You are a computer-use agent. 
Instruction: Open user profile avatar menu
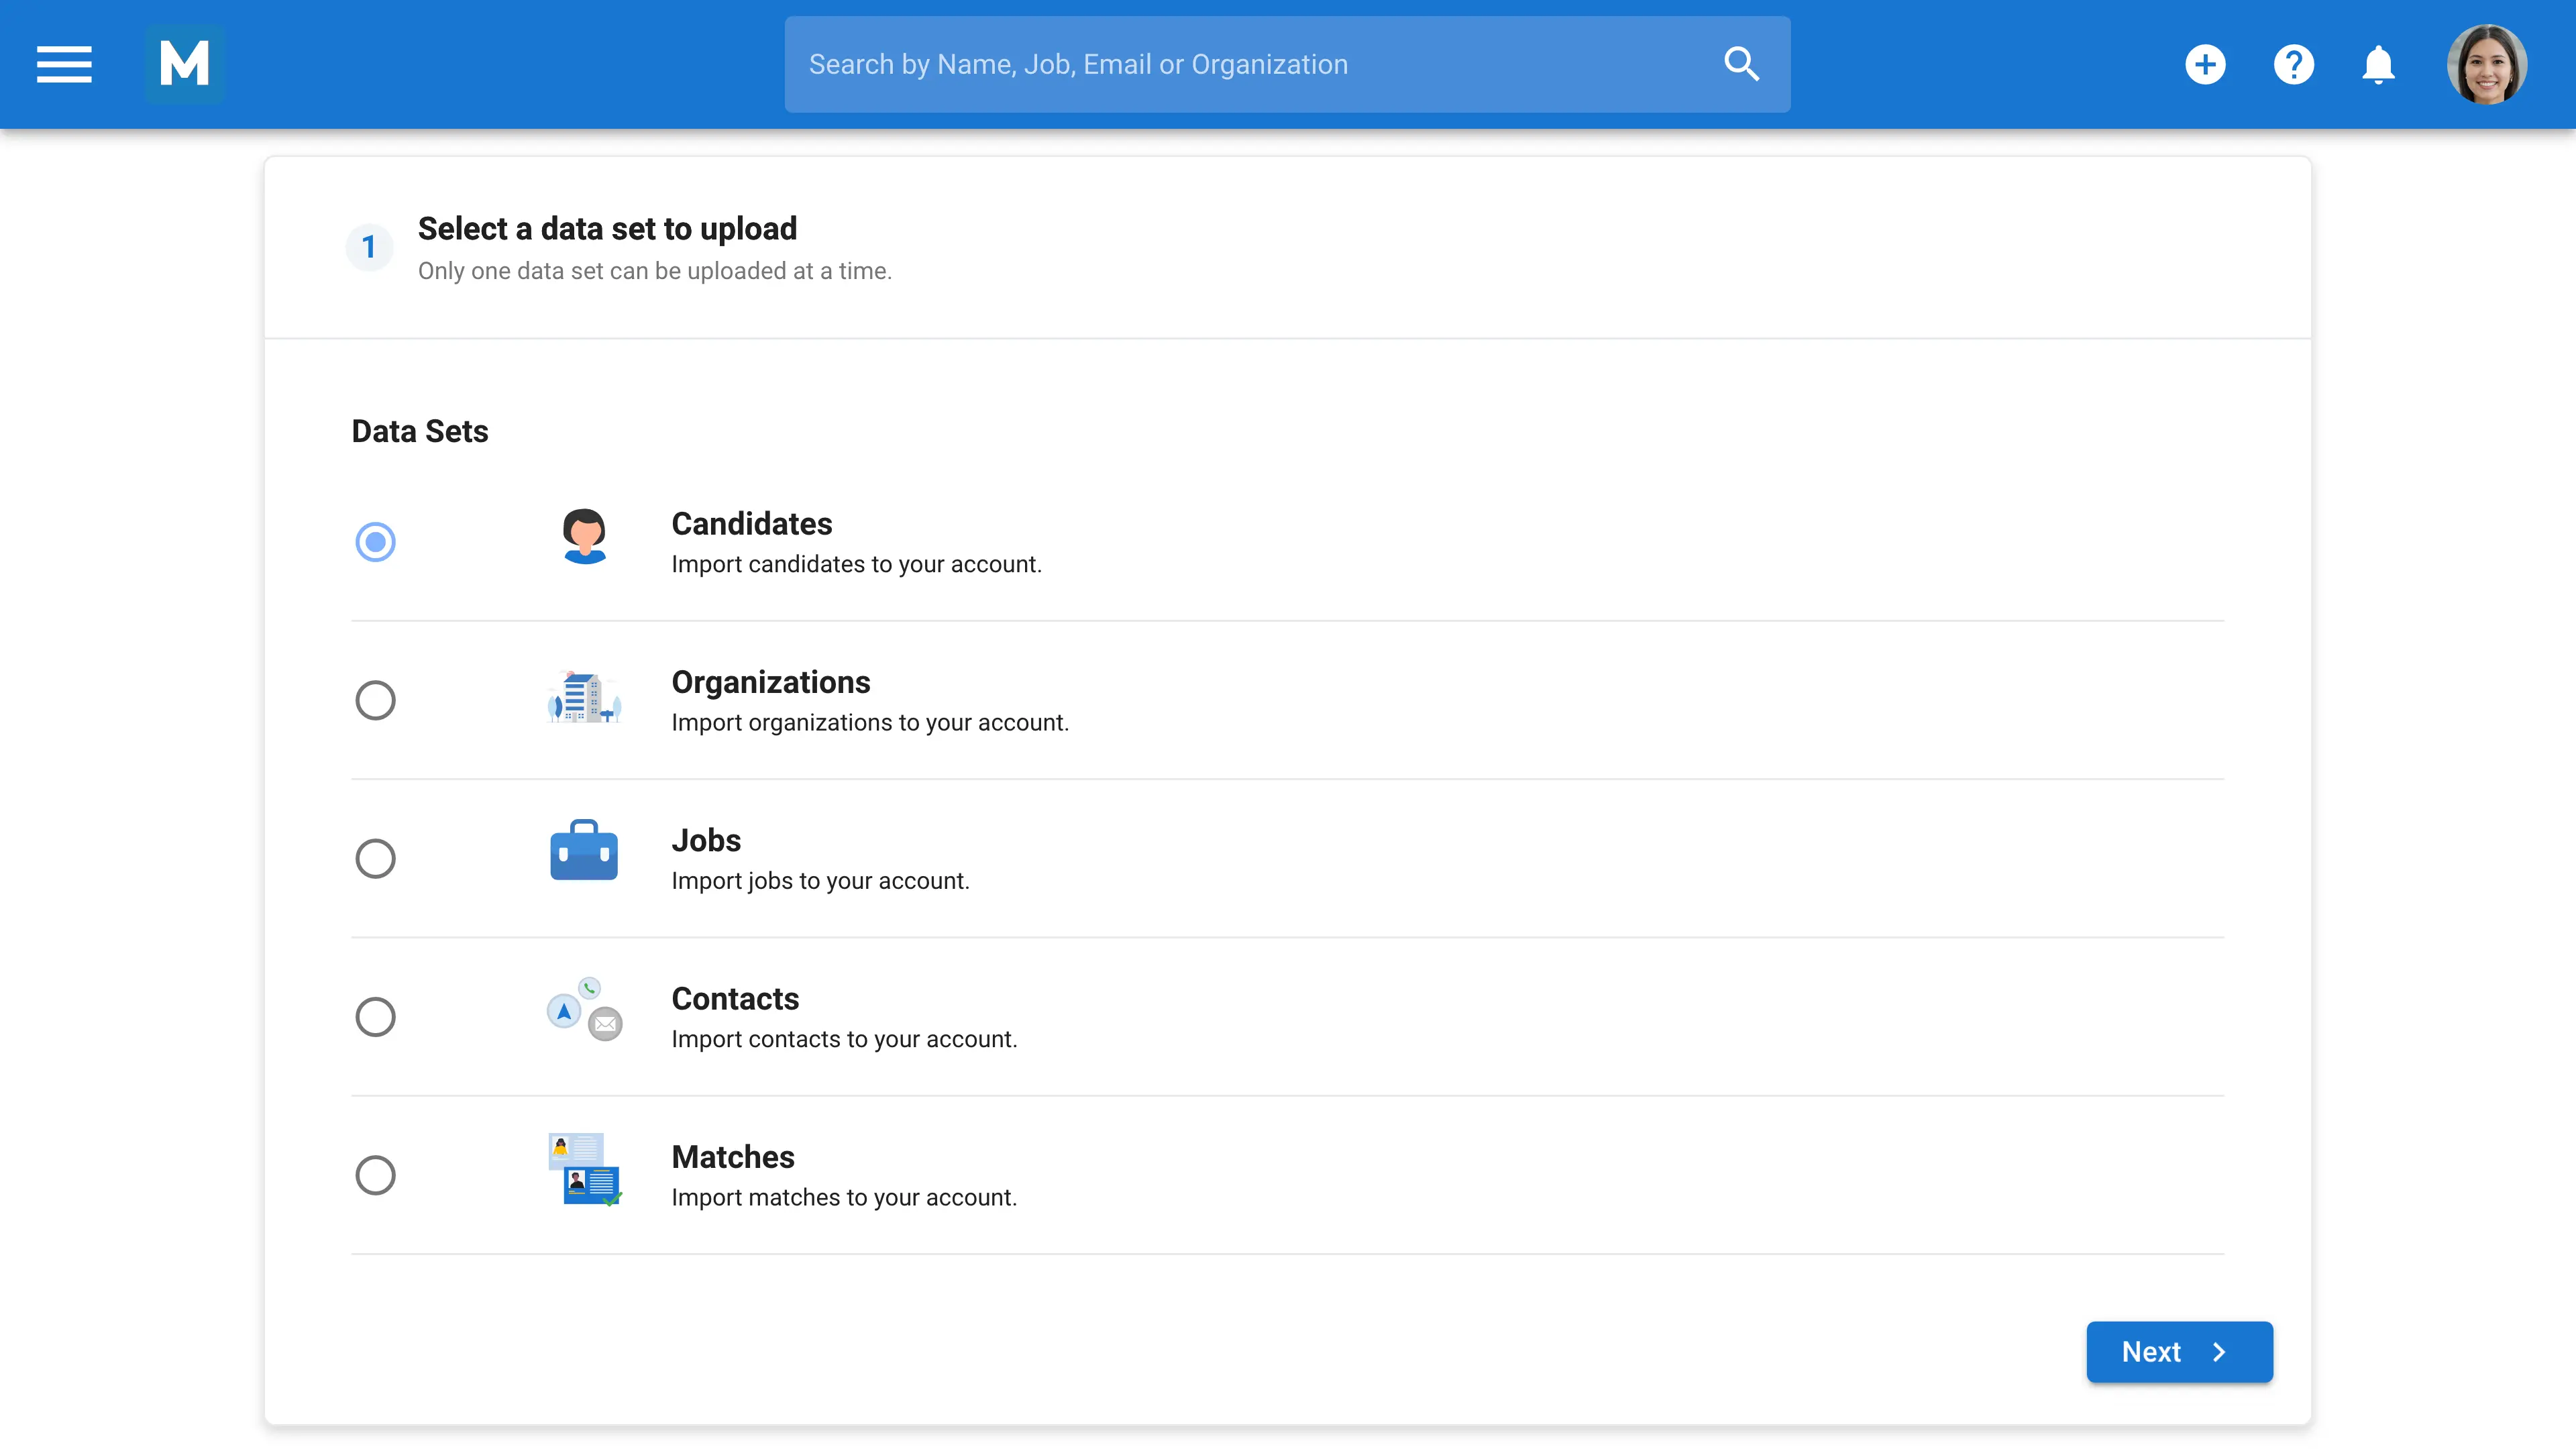(2486, 64)
